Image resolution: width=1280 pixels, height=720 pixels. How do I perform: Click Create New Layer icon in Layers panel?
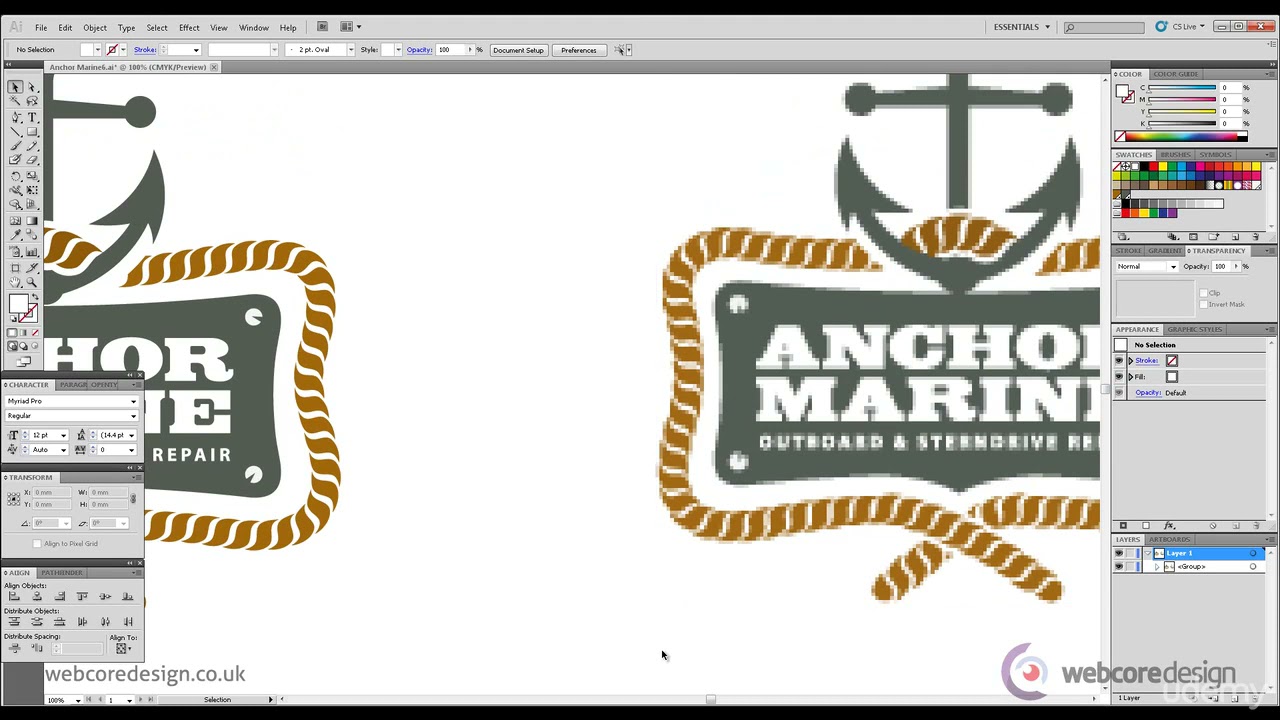pyautogui.click(x=1235, y=698)
